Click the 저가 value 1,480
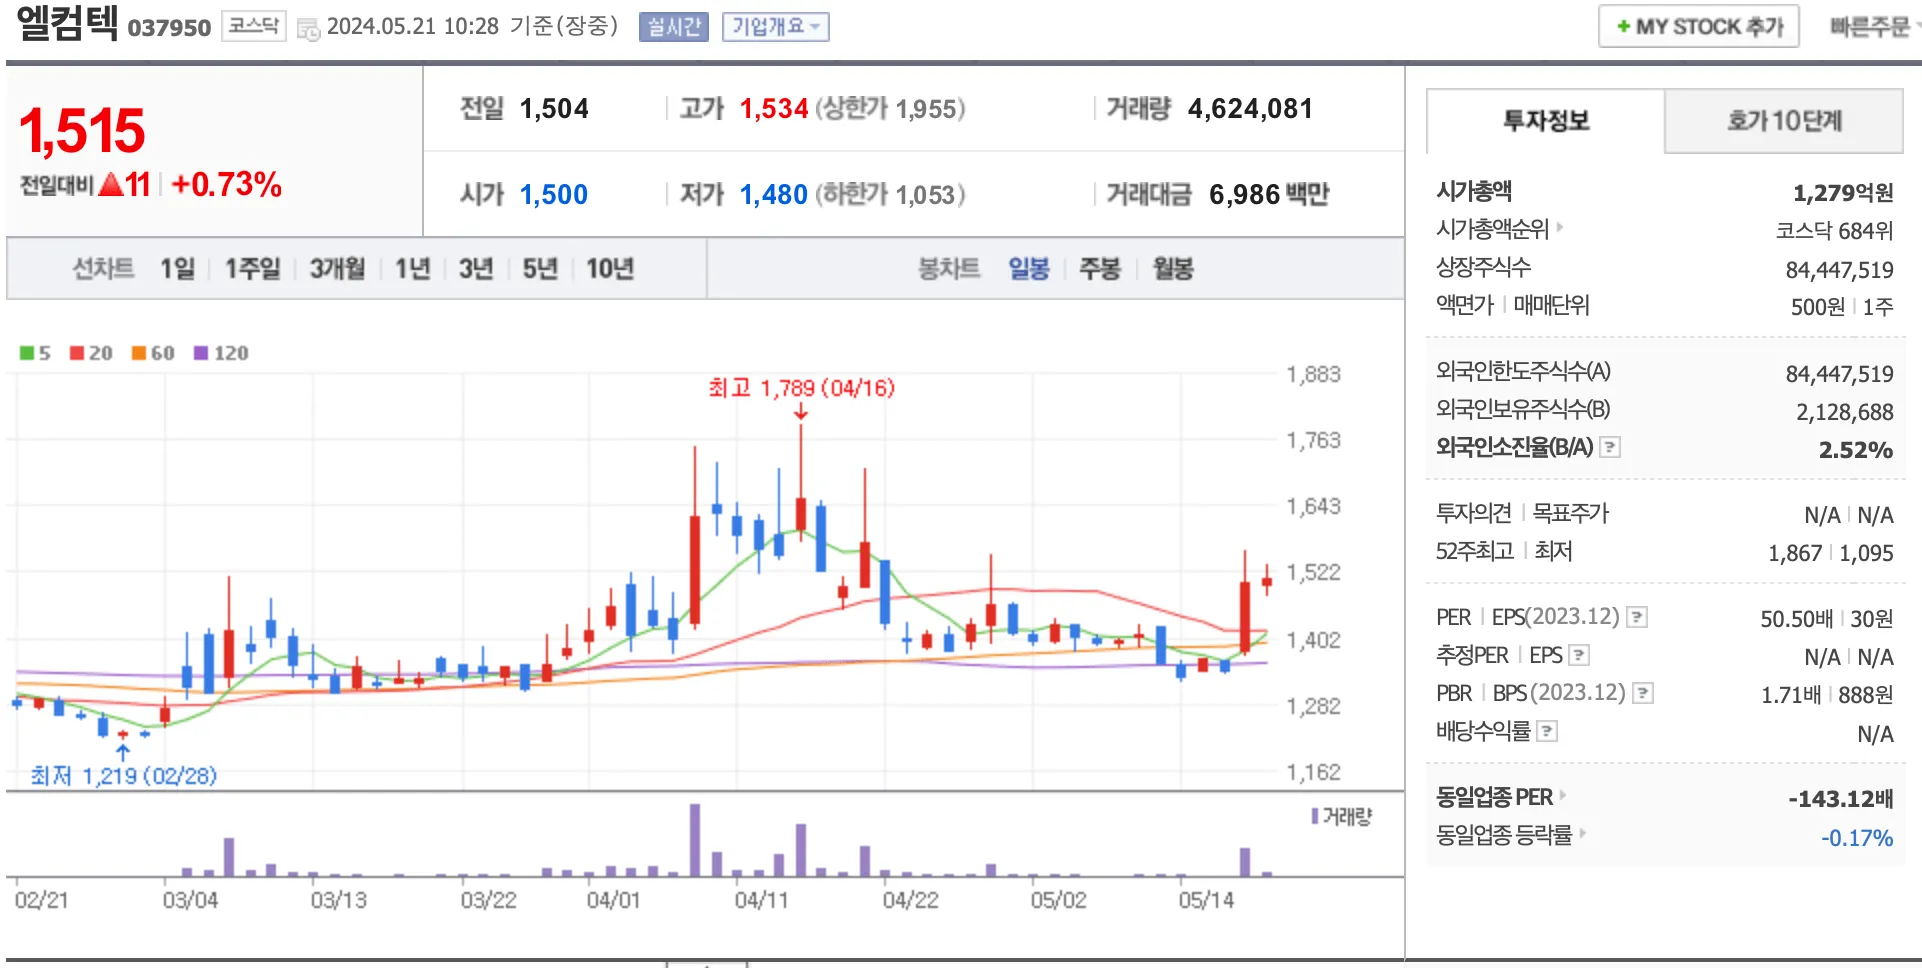Viewport: 1922px width, 968px height. coord(774,194)
